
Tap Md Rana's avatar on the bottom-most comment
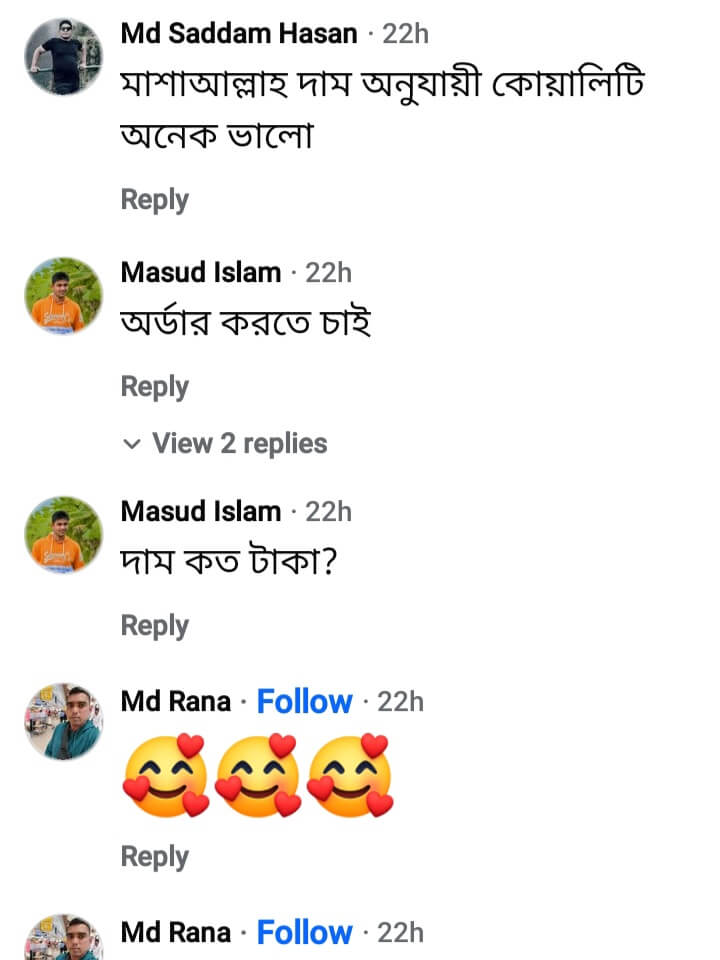point(63,940)
